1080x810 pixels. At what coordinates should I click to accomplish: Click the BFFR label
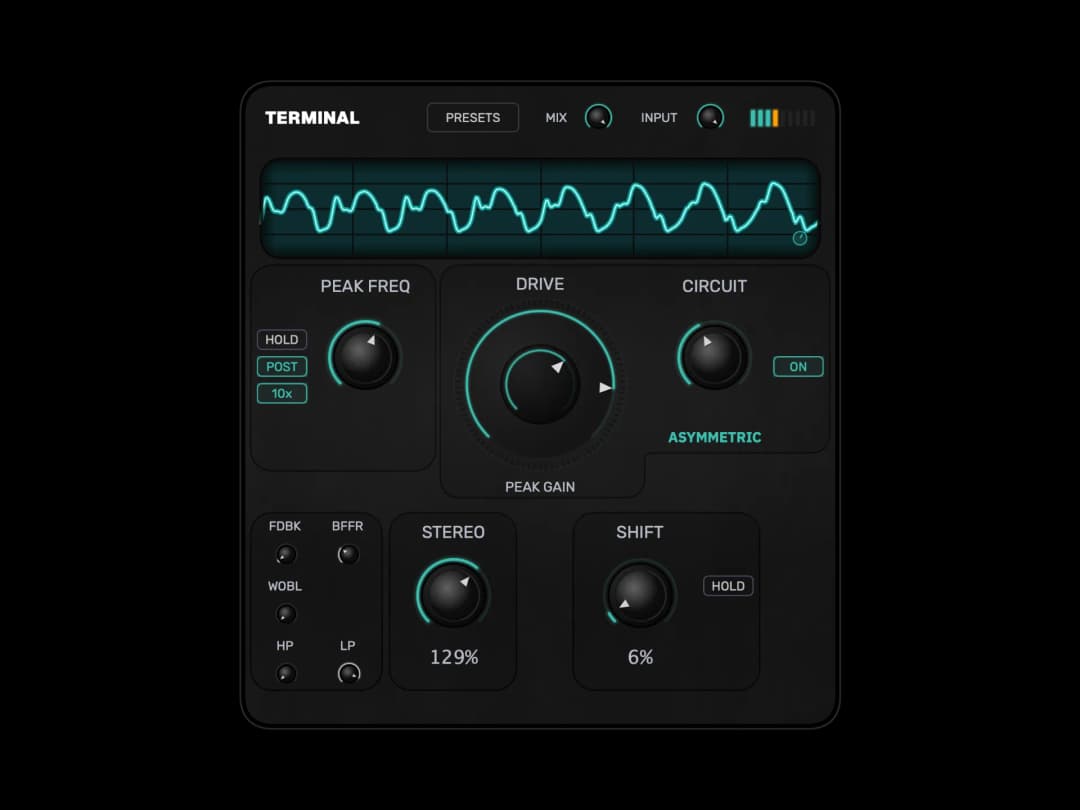(x=347, y=526)
